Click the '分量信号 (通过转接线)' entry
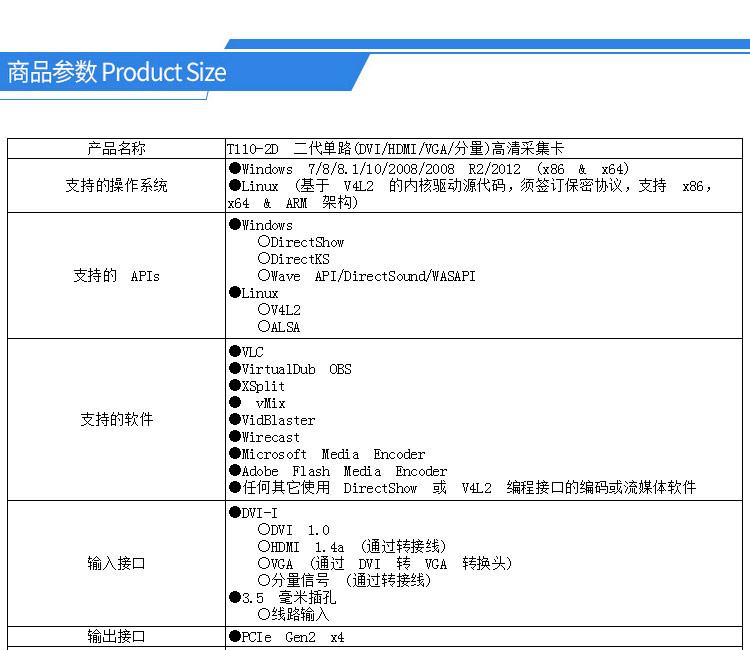750x650 pixels. [344, 580]
